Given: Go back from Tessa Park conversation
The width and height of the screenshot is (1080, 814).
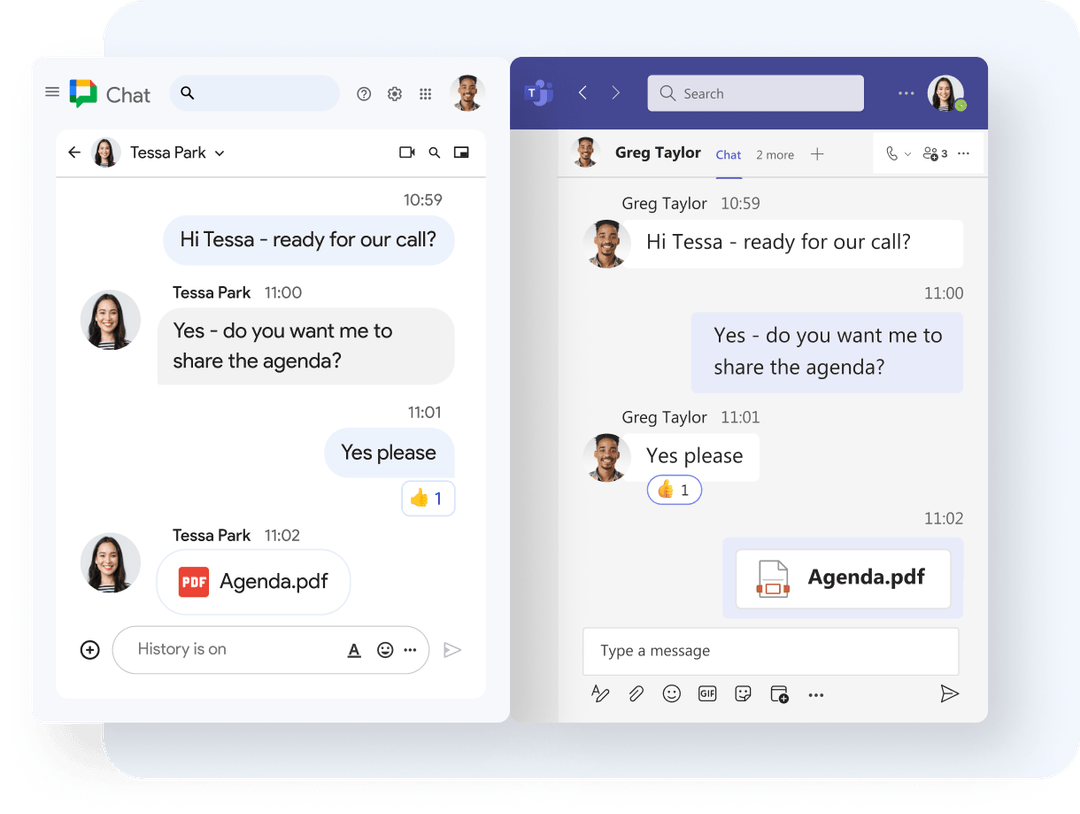Looking at the screenshot, I should click(x=74, y=152).
